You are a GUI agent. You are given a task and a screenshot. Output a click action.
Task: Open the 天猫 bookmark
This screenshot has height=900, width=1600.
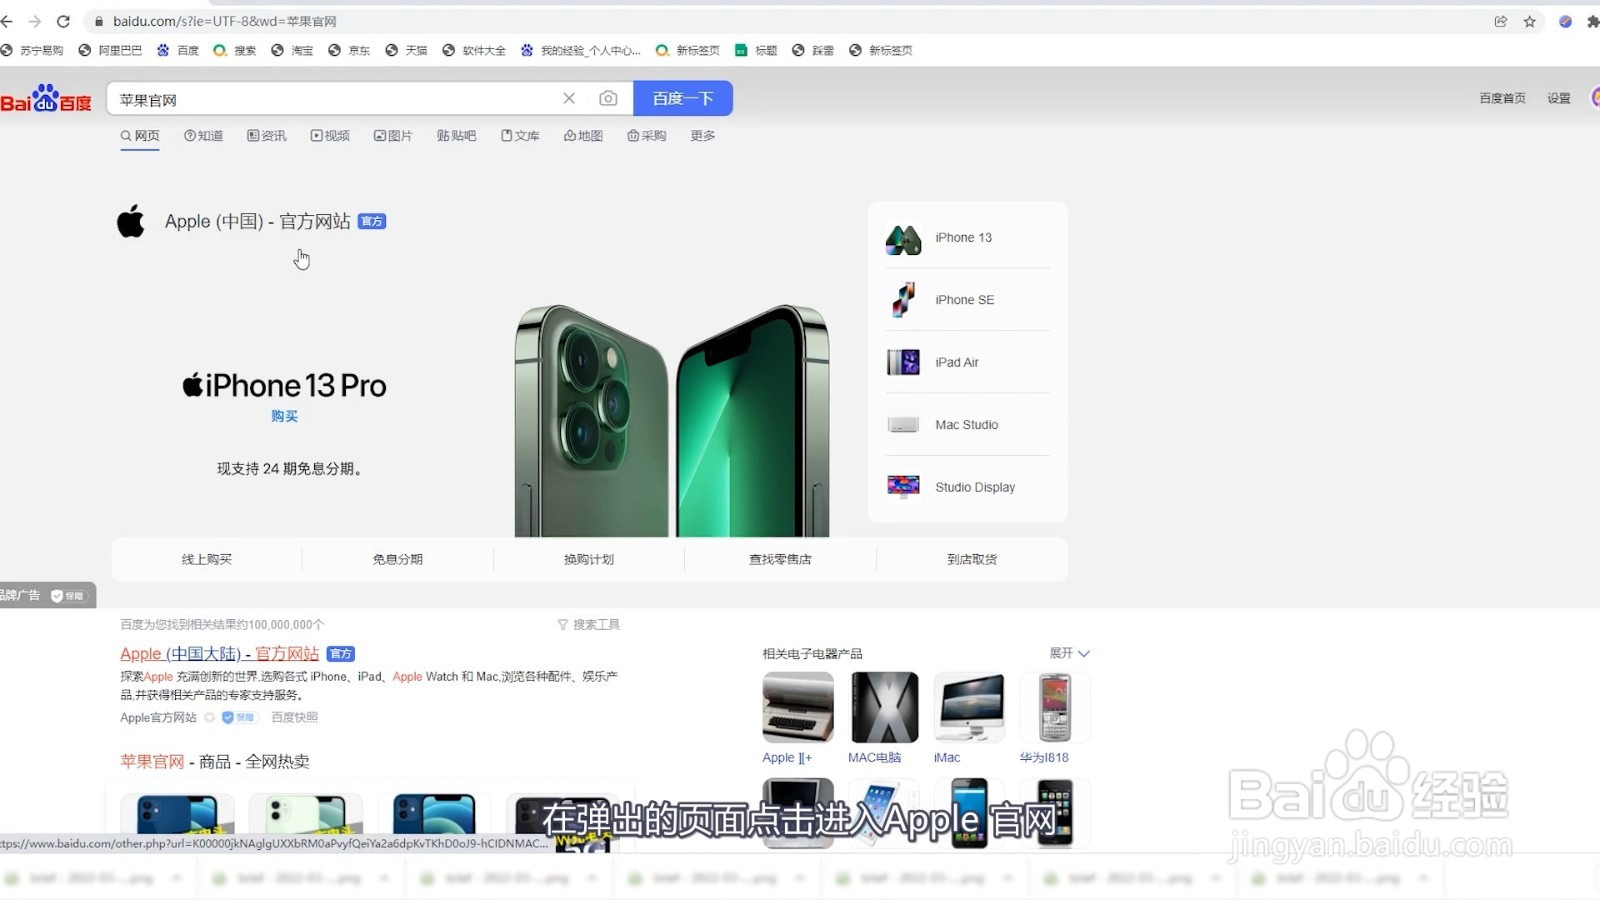[x=406, y=50]
